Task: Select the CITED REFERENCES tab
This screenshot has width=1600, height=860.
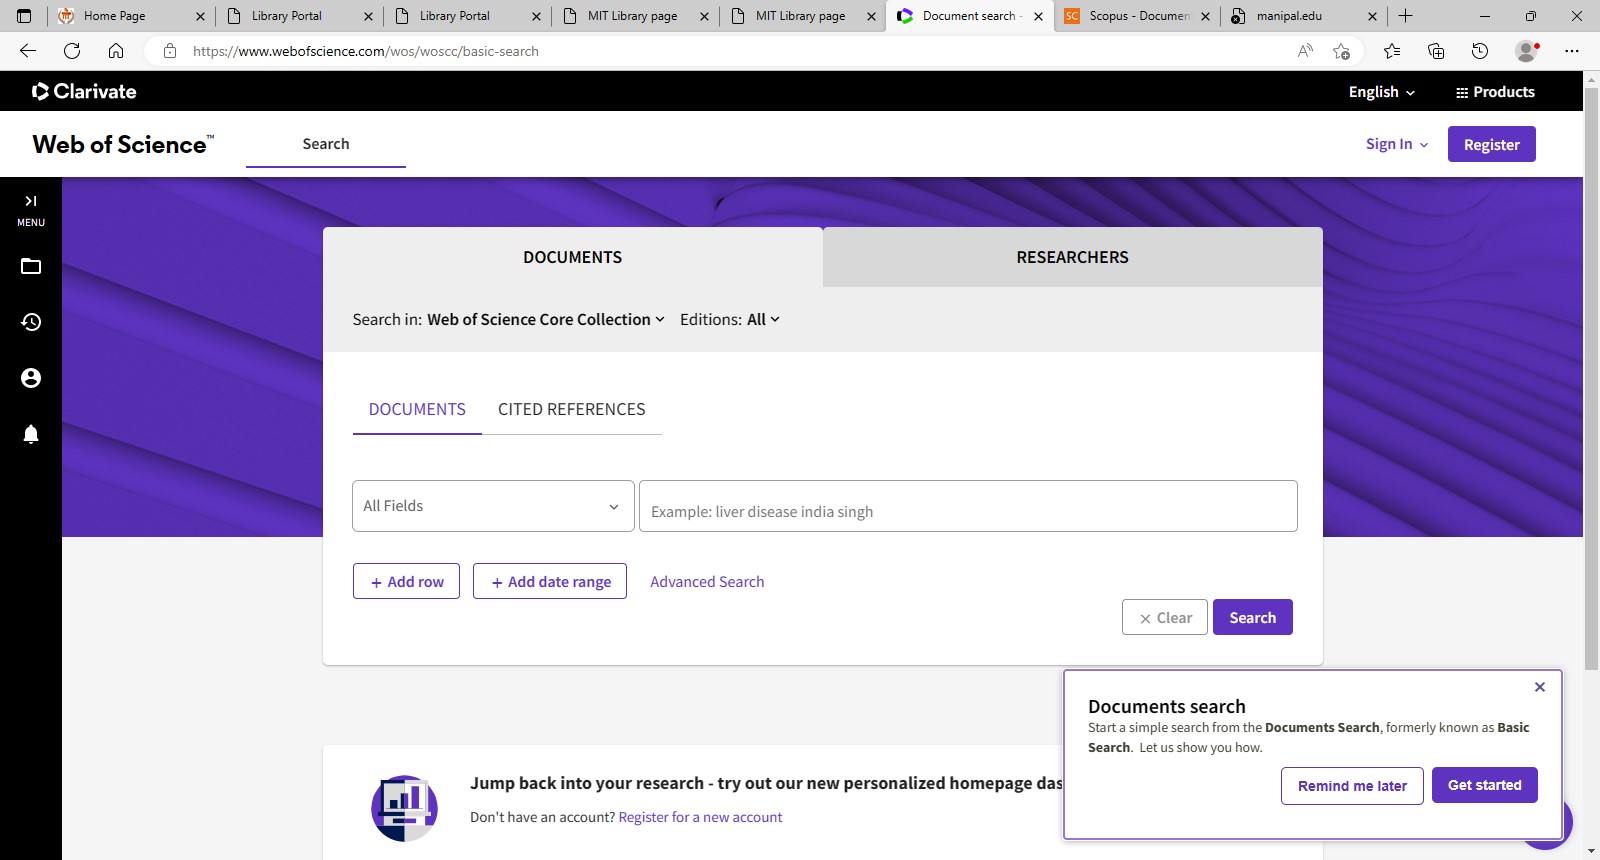Action: [571, 410]
